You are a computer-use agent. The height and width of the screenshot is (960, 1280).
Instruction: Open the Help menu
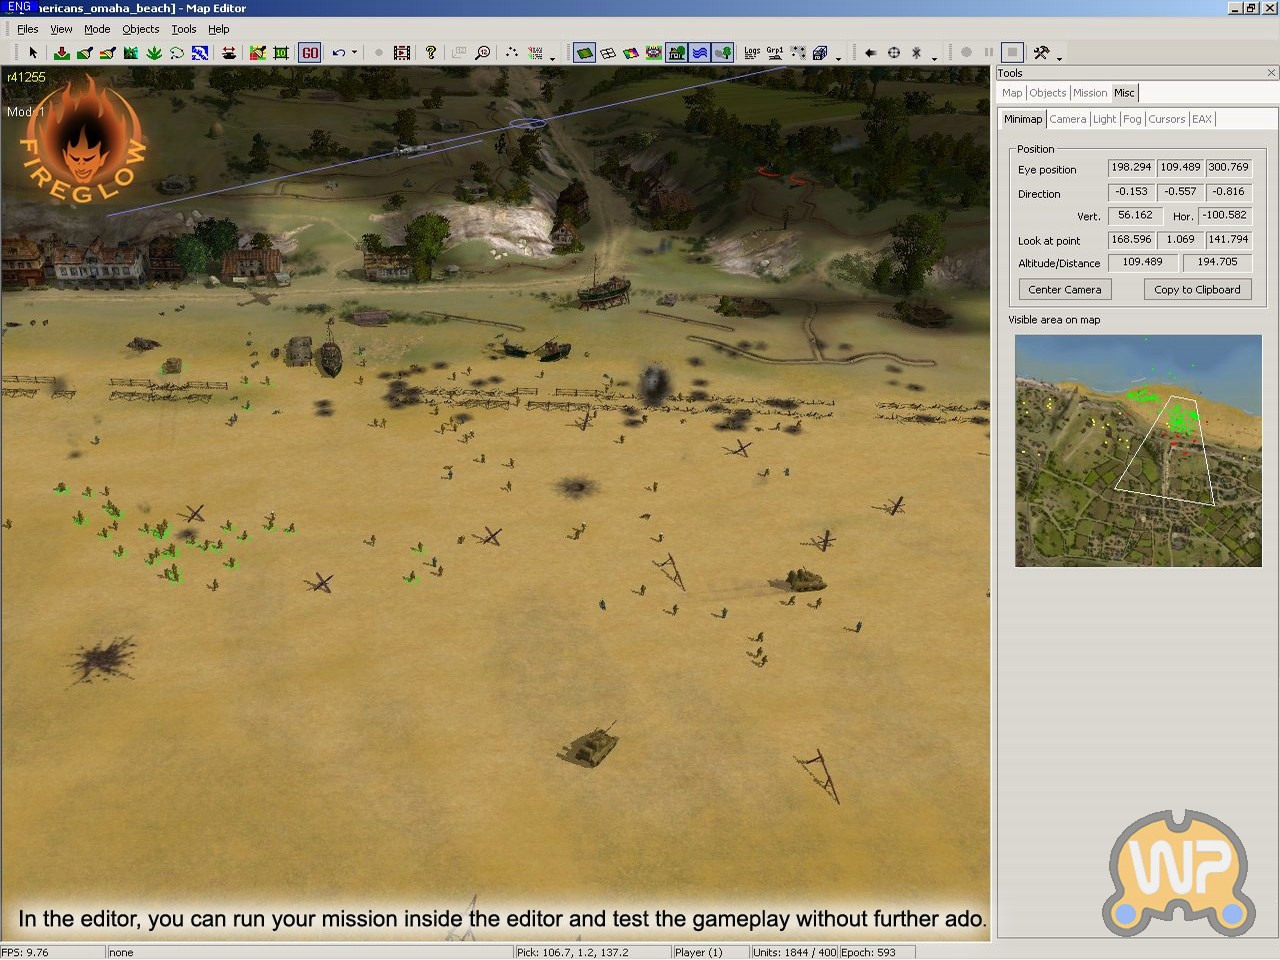point(219,29)
